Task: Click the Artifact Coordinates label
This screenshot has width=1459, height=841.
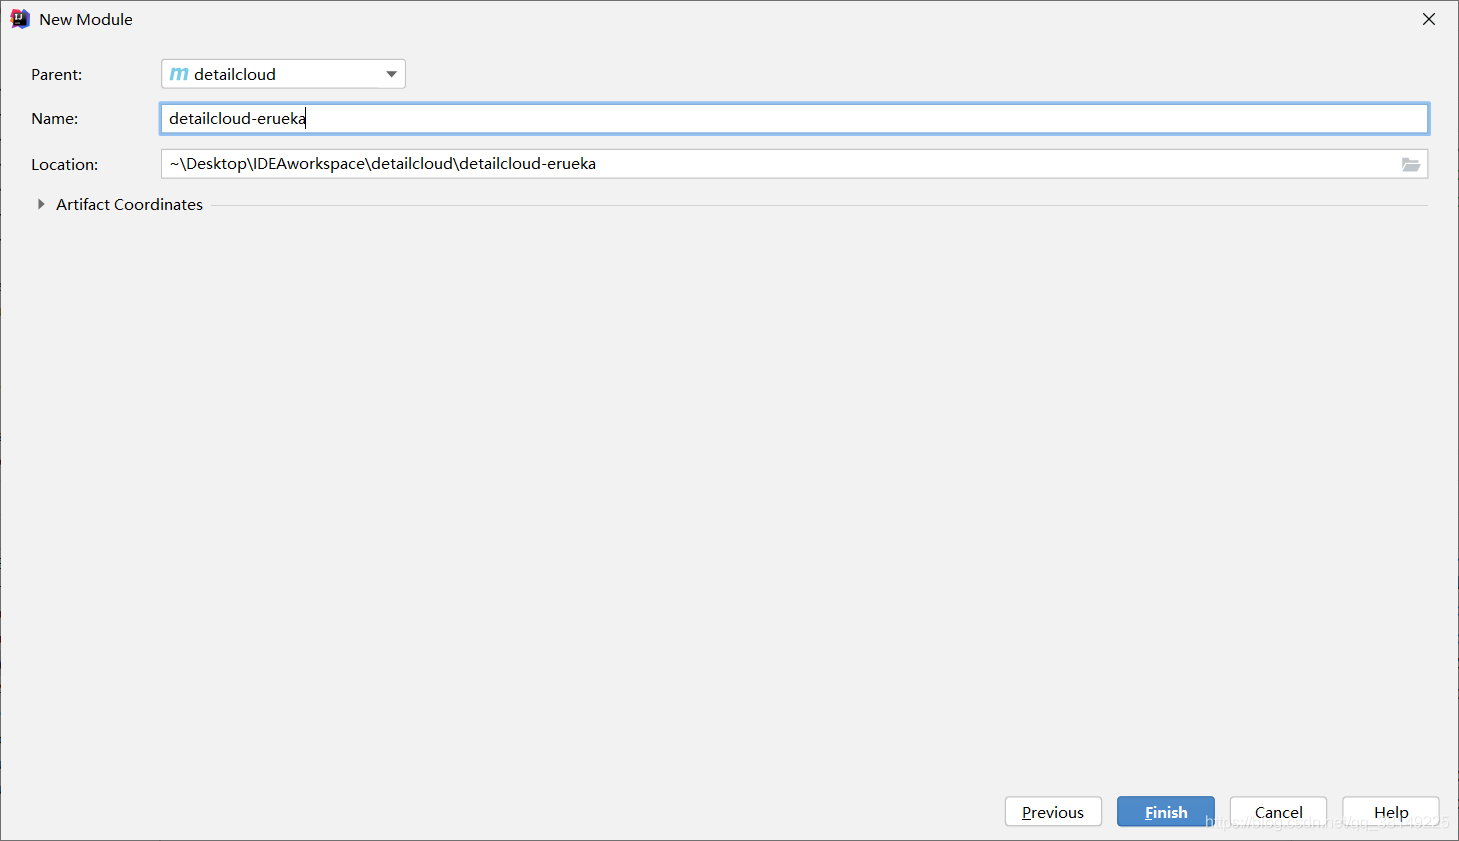Action: pyautogui.click(x=129, y=204)
